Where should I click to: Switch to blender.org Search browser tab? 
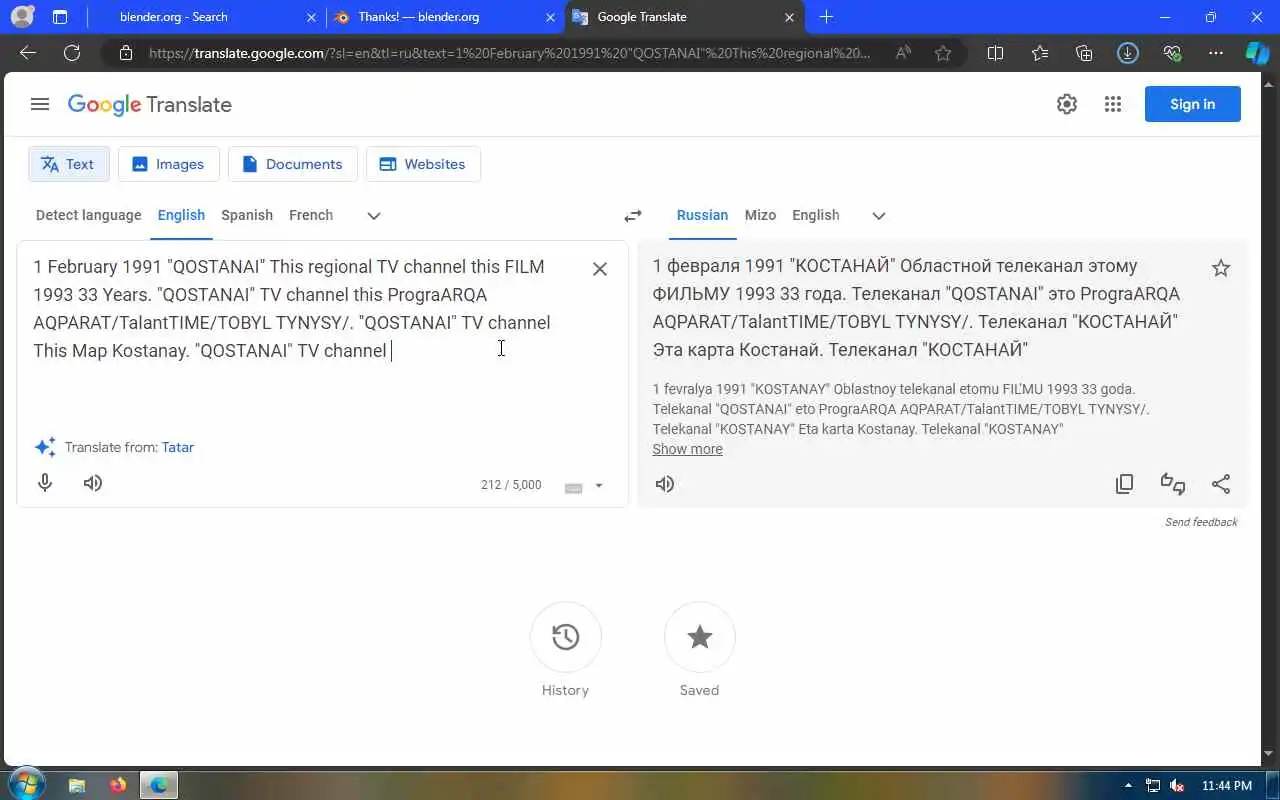point(204,17)
